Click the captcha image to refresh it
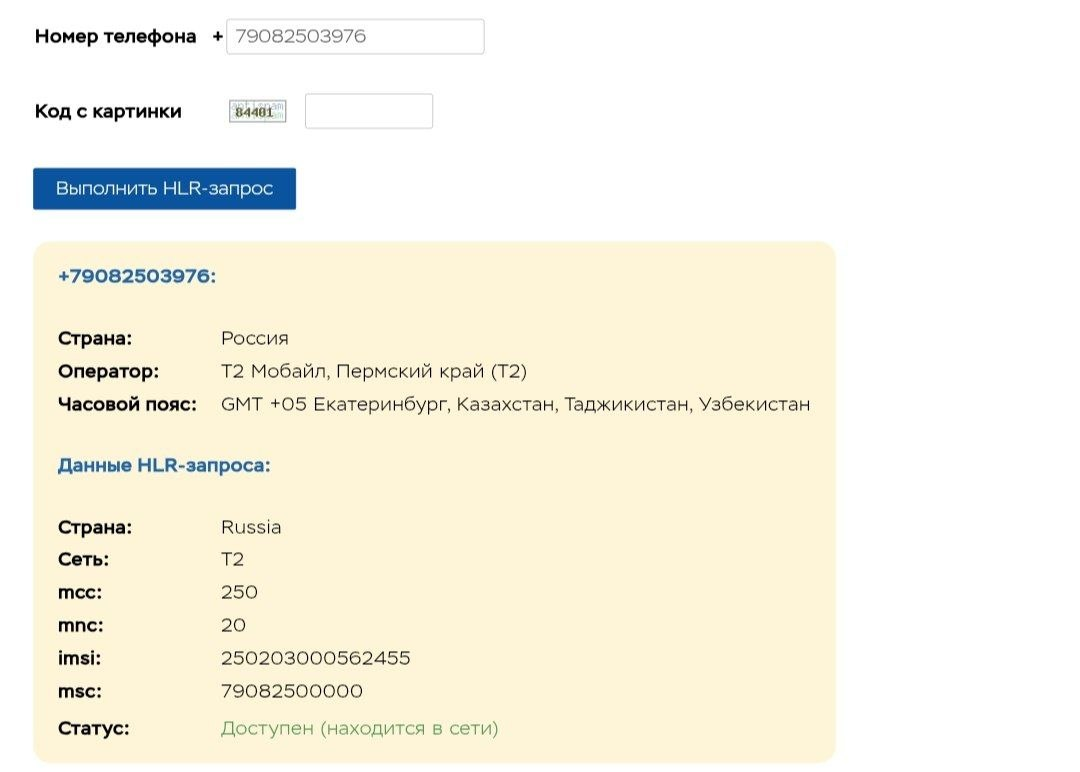 coord(256,110)
